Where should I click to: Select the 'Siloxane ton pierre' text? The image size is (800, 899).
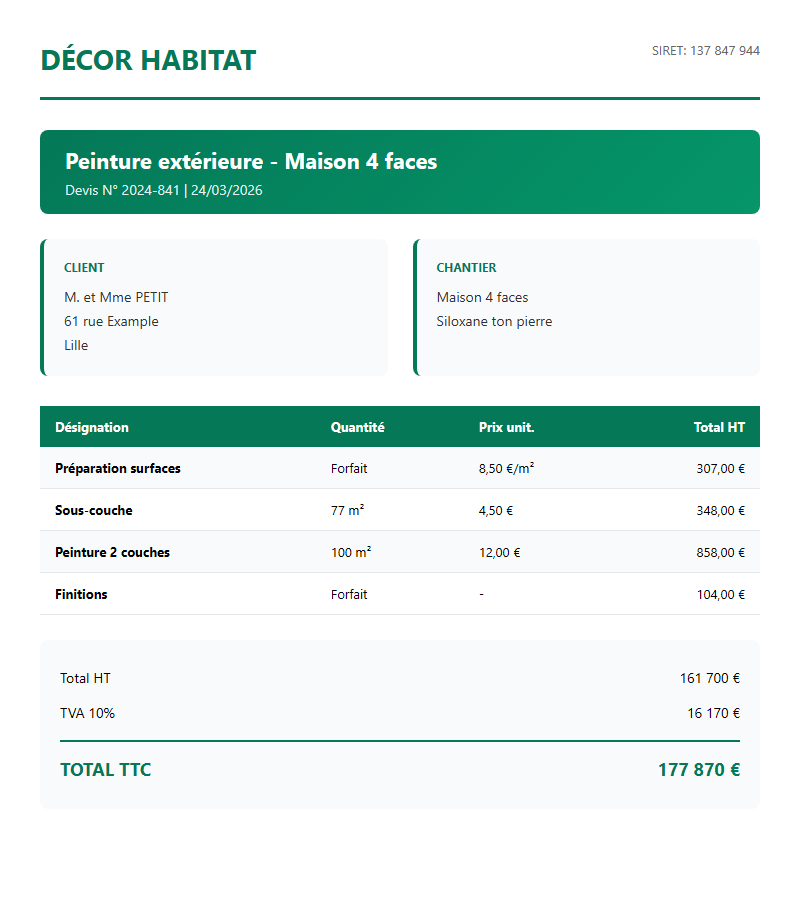tap(494, 321)
